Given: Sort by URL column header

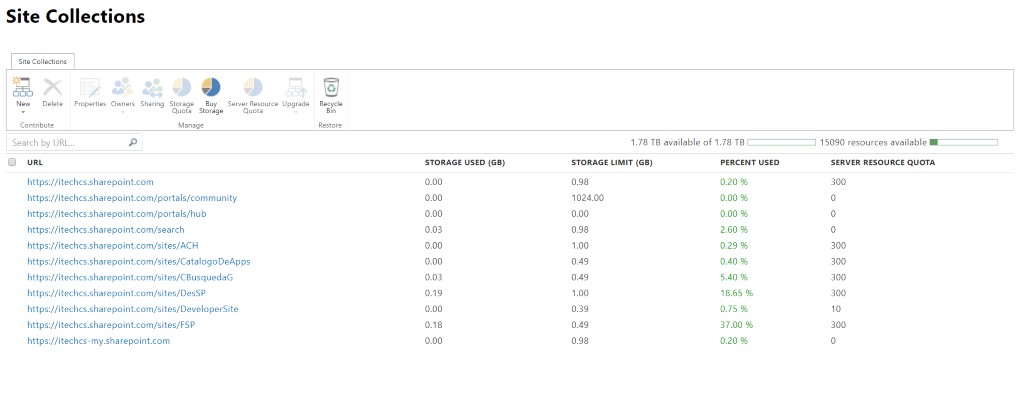Looking at the screenshot, I should click(x=35, y=162).
